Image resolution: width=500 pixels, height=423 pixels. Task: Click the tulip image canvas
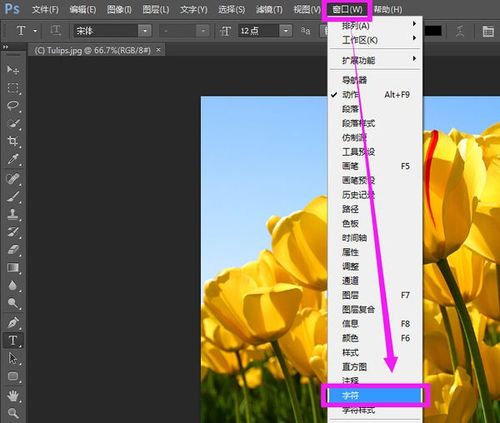(263, 259)
